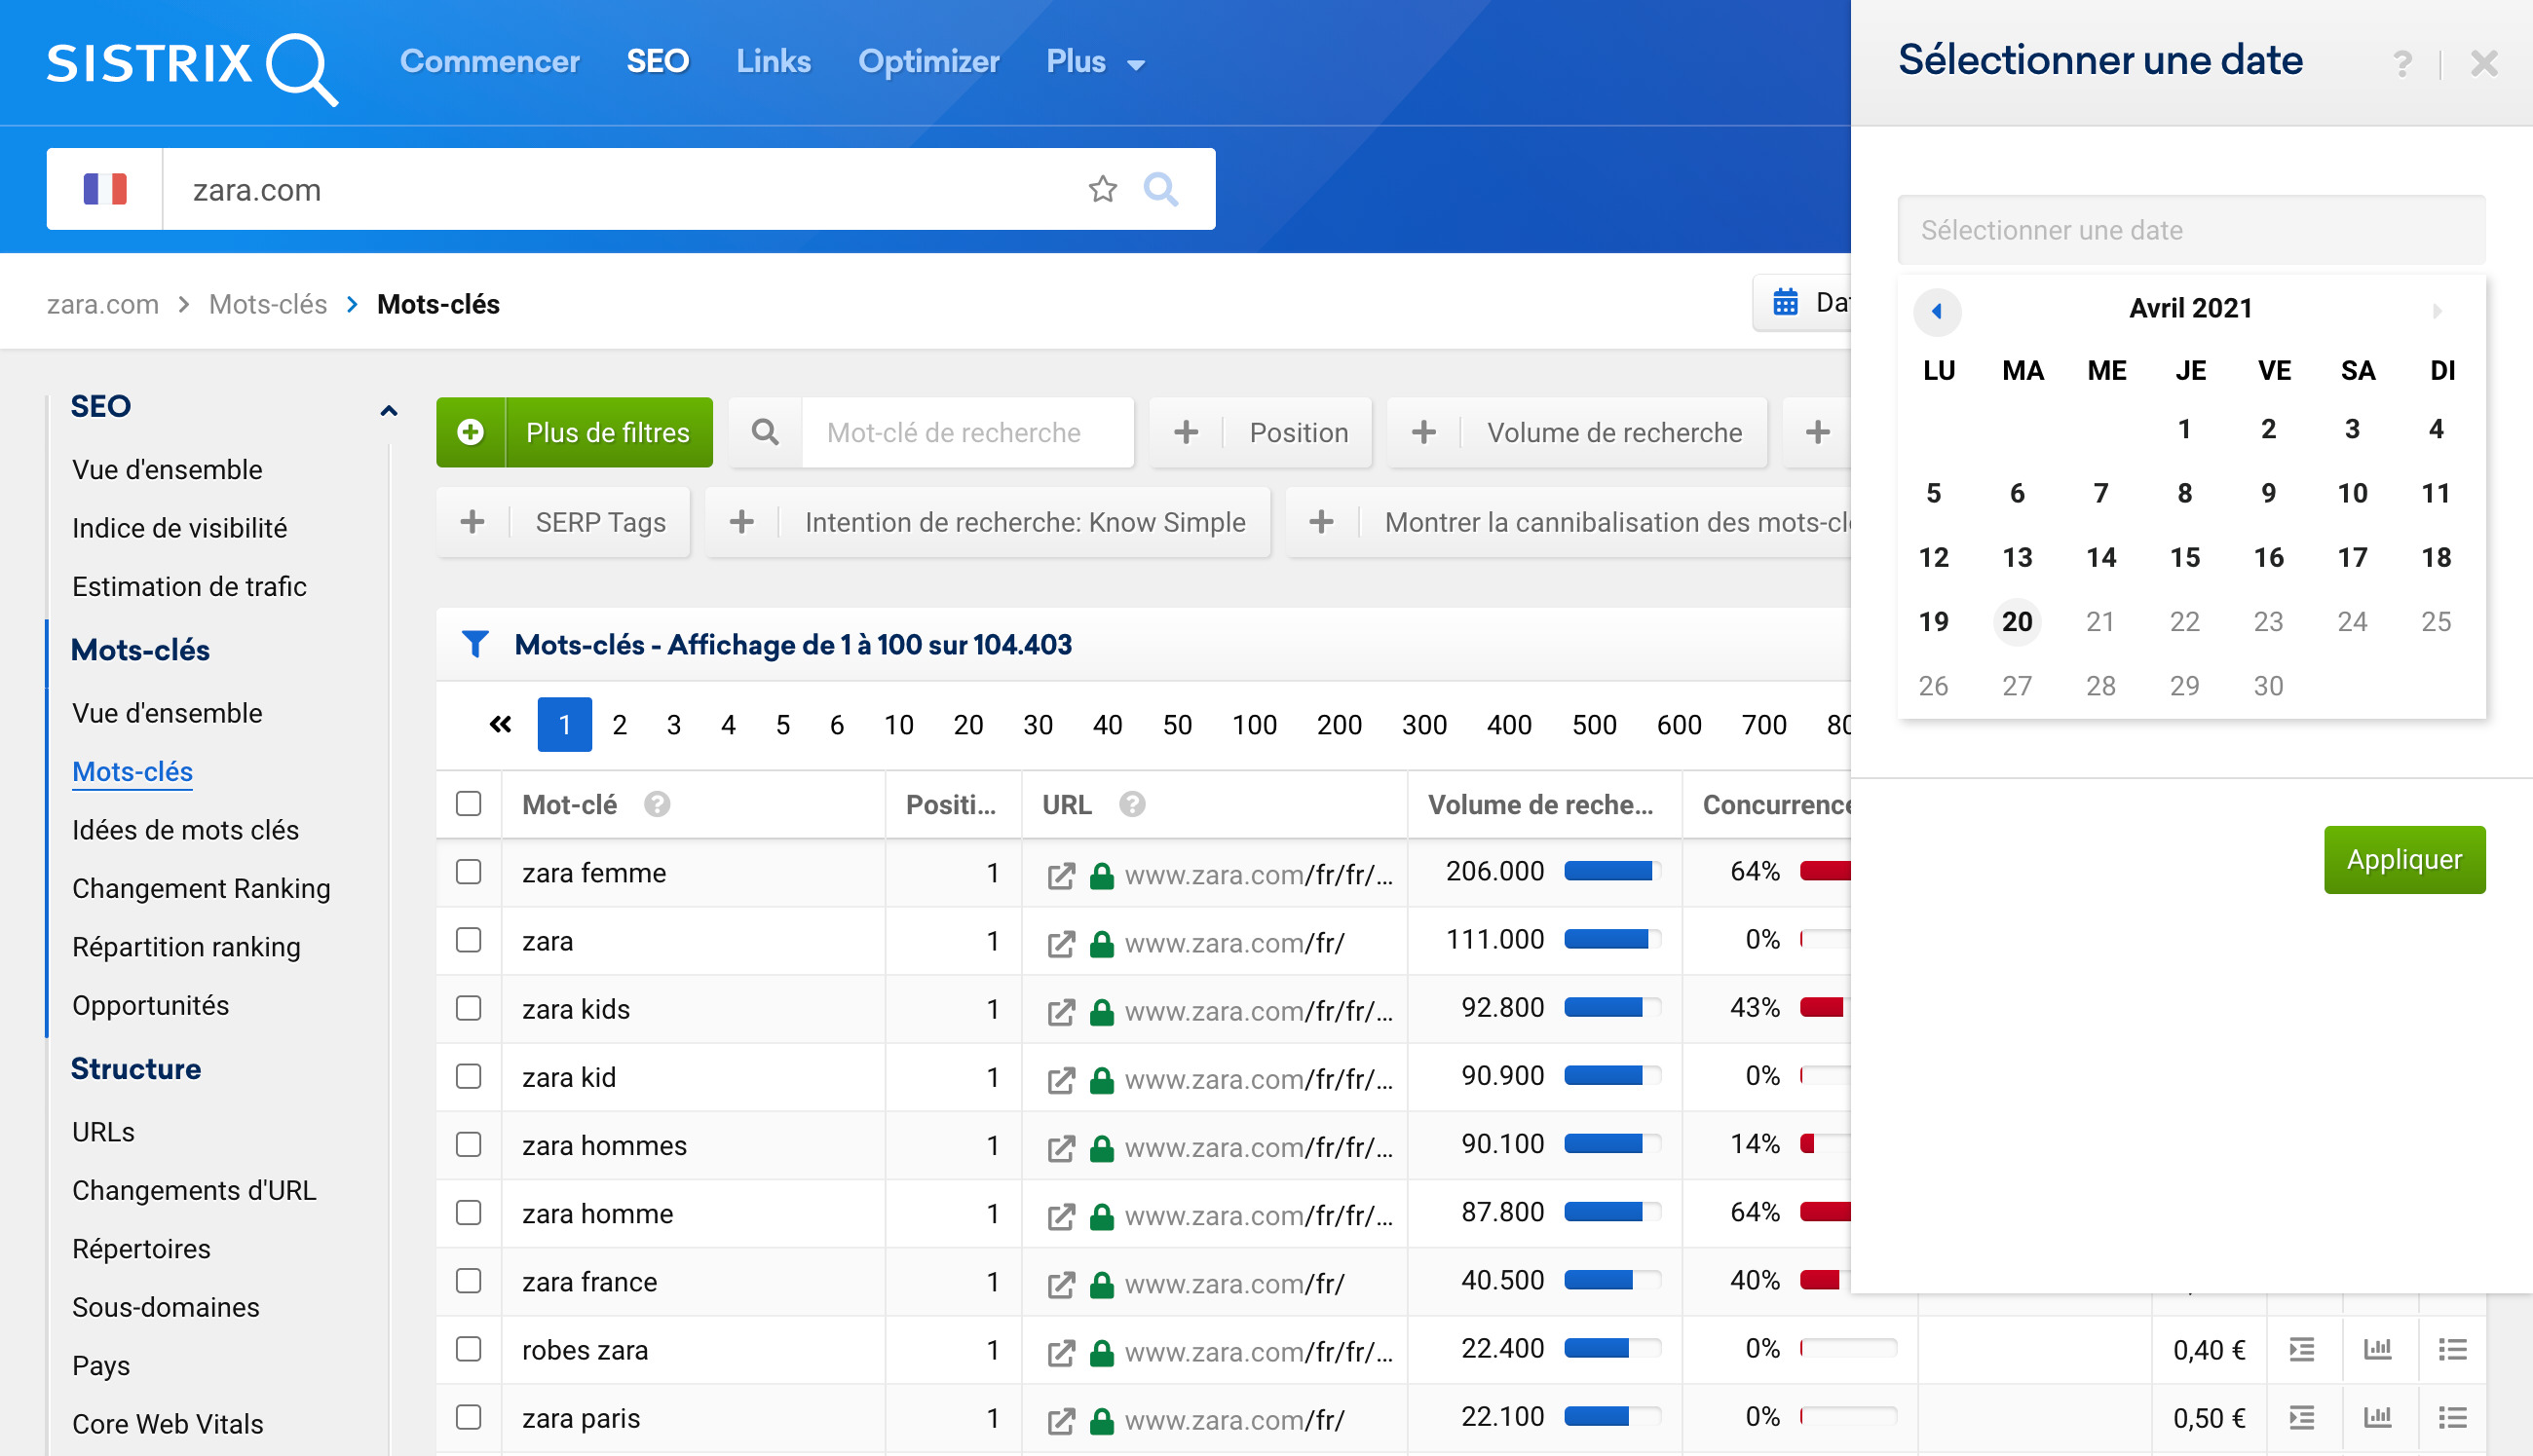Click the Appliquer button
Image resolution: width=2533 pixels, height=1456 pixels.
pos(2404,859)
